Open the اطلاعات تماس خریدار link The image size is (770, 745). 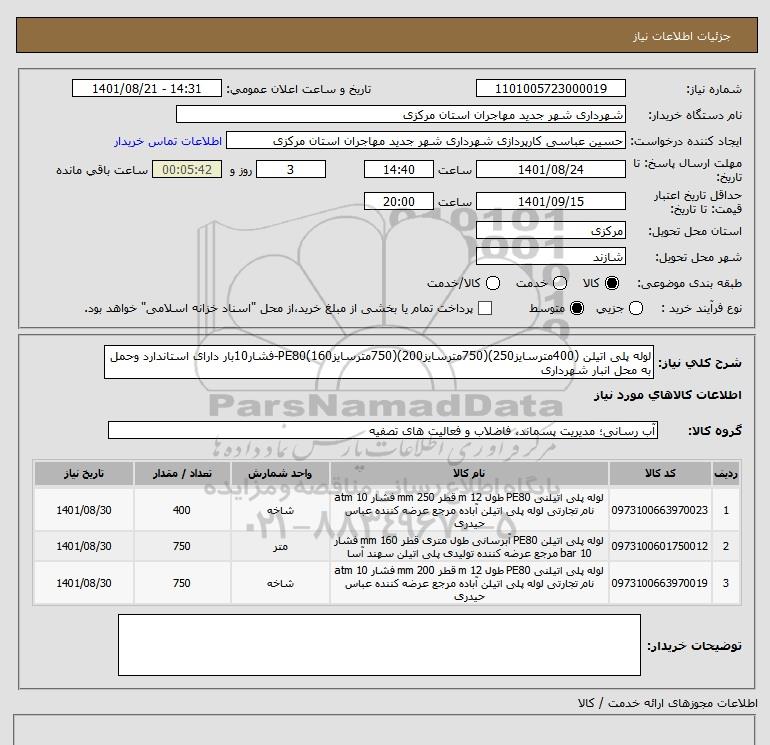168,141
